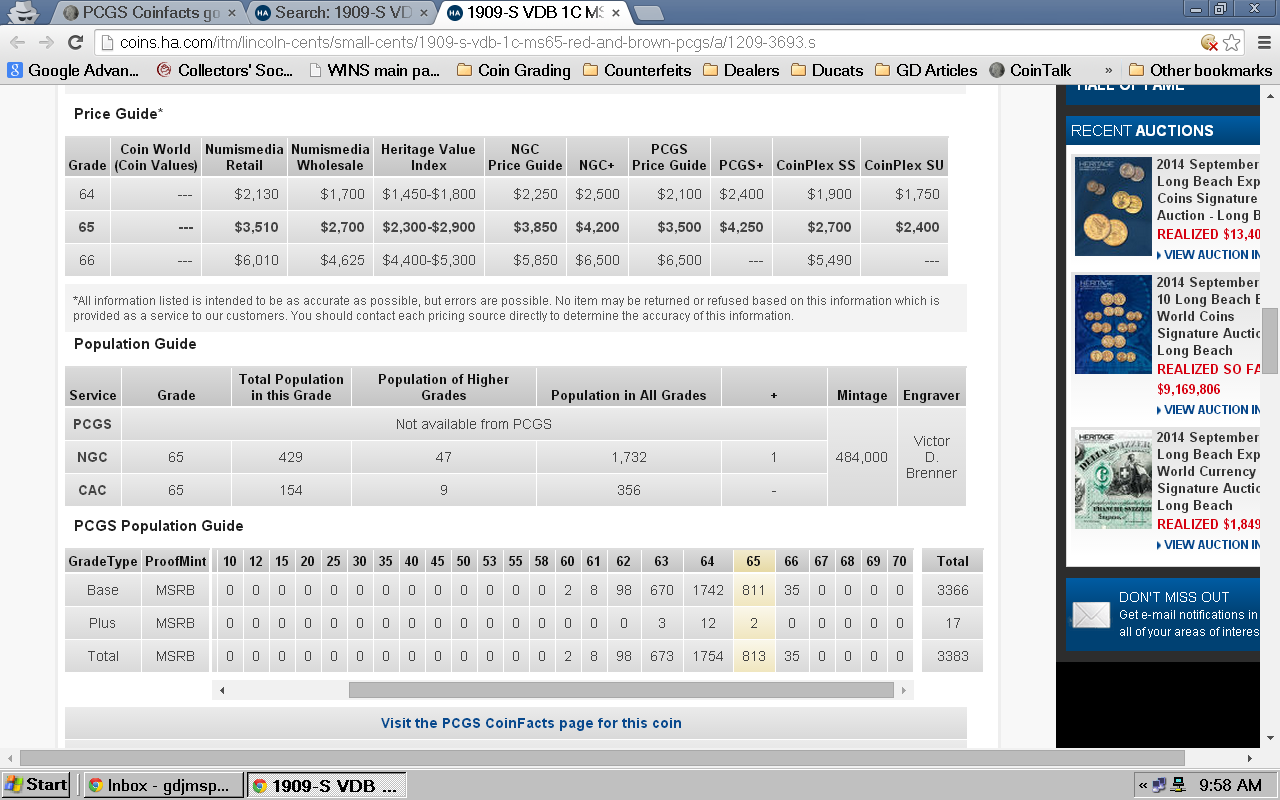1280x800 pixels.
Task: Open the Ducats bookmarks folder
Action: tap(827, 70)
